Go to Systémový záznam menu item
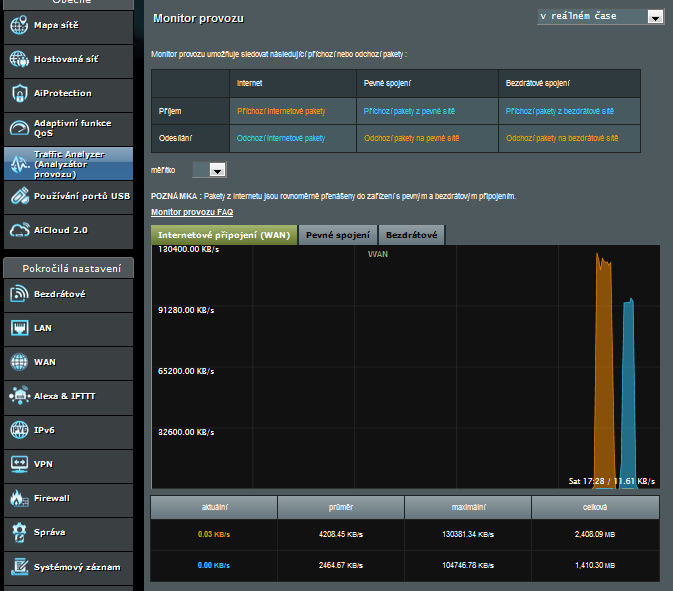Screen dimensions: 673x591 76,567
